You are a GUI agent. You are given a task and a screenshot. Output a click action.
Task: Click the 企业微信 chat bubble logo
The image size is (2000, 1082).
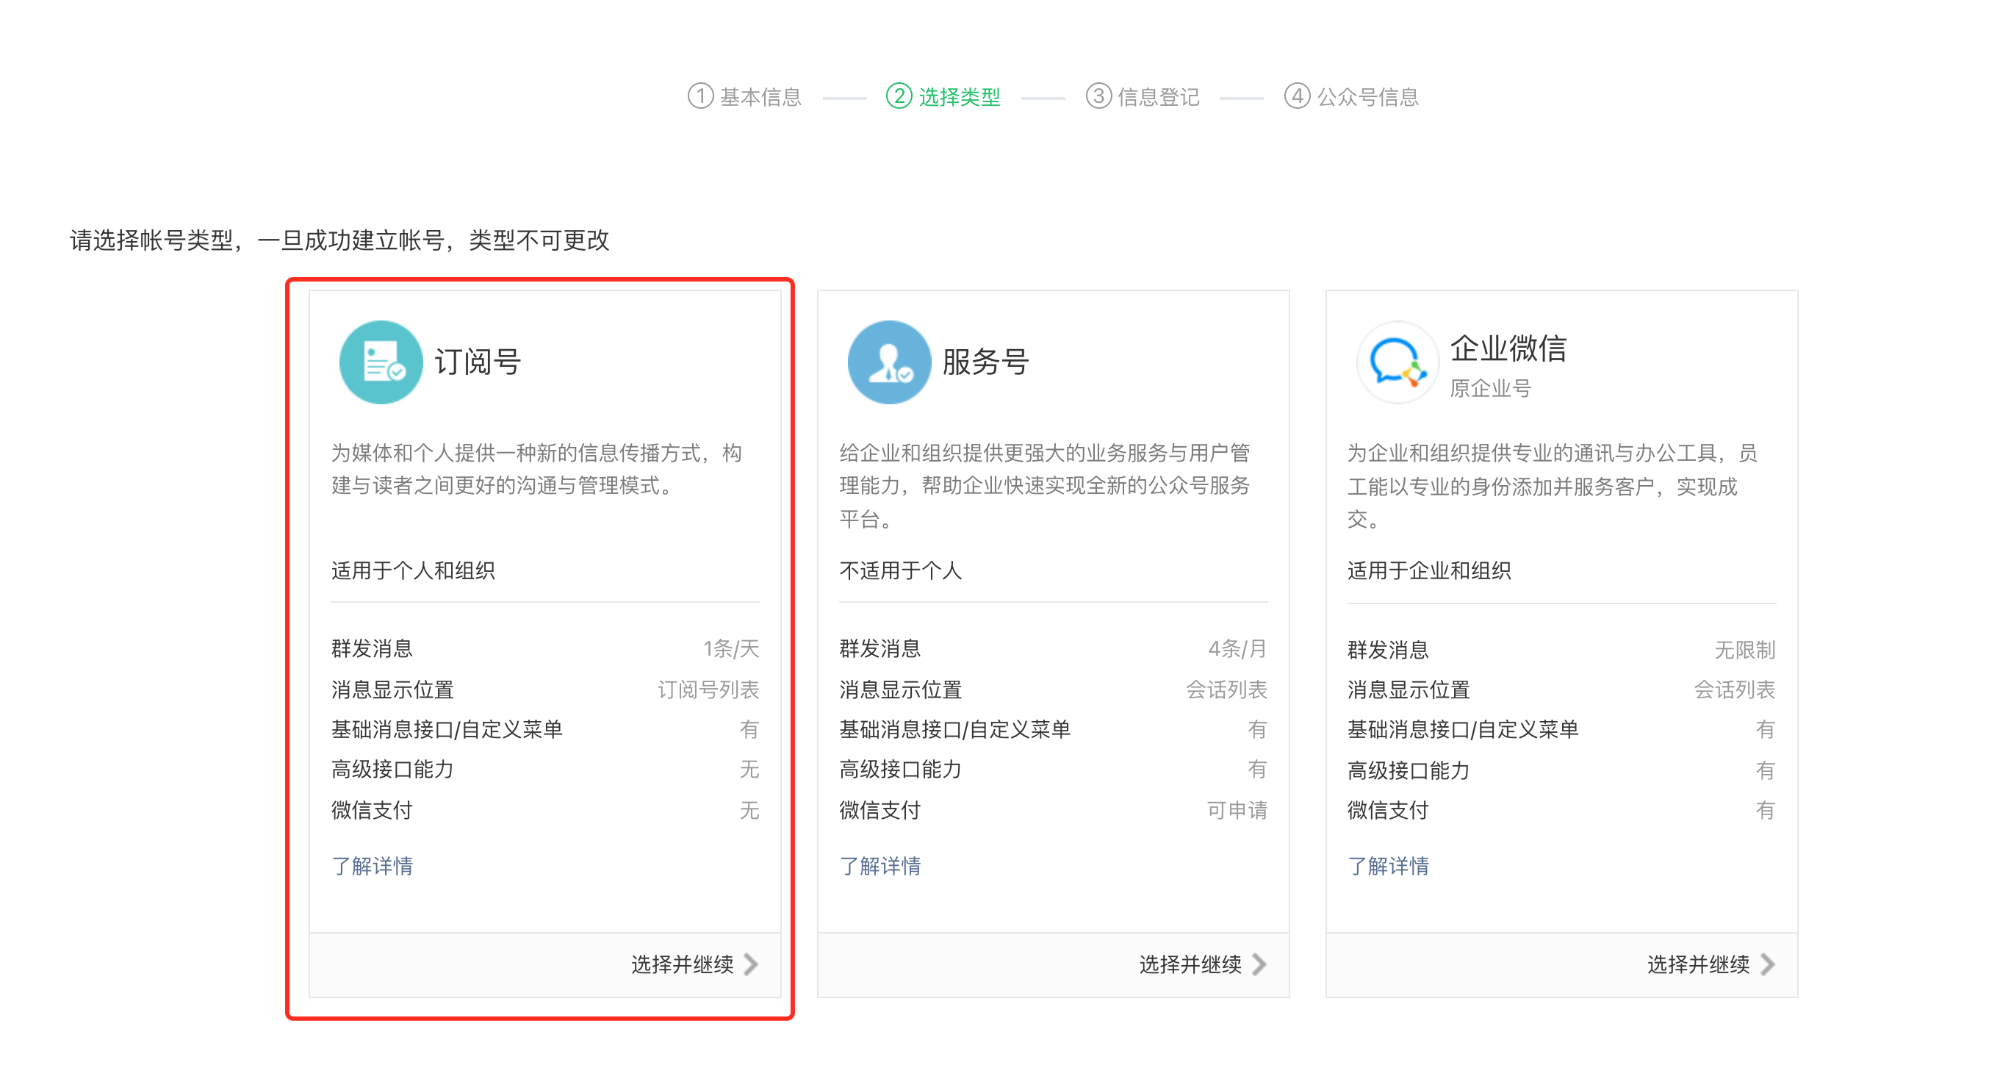(1397, 362)
